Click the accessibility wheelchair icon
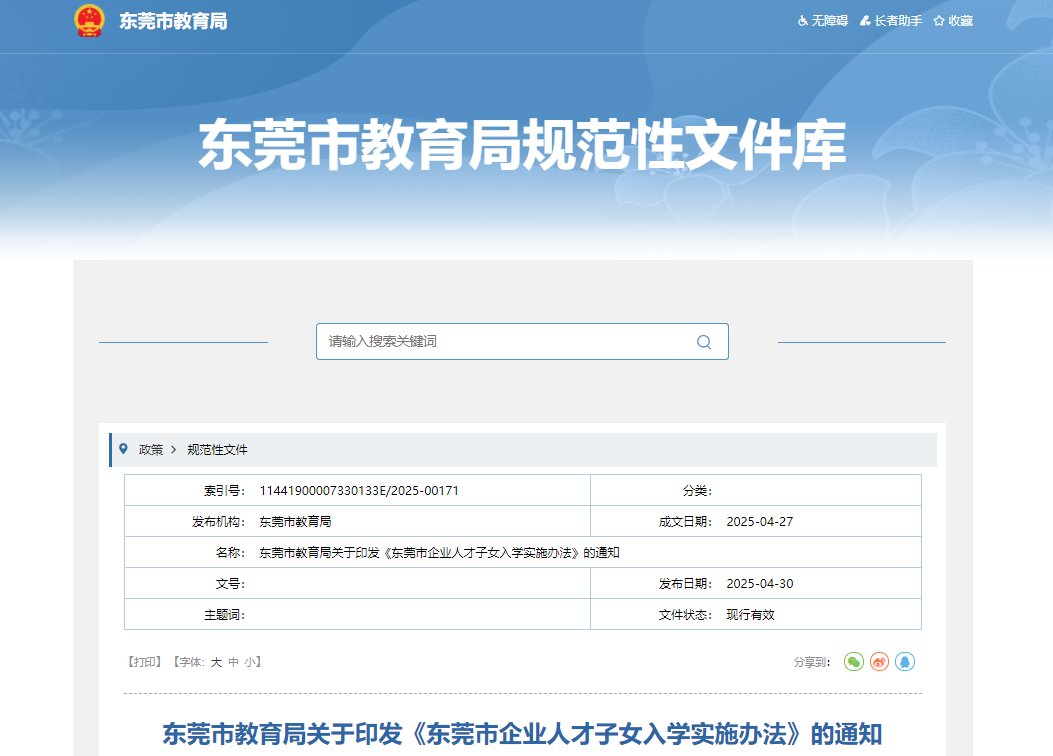 (x=803, y=21)
